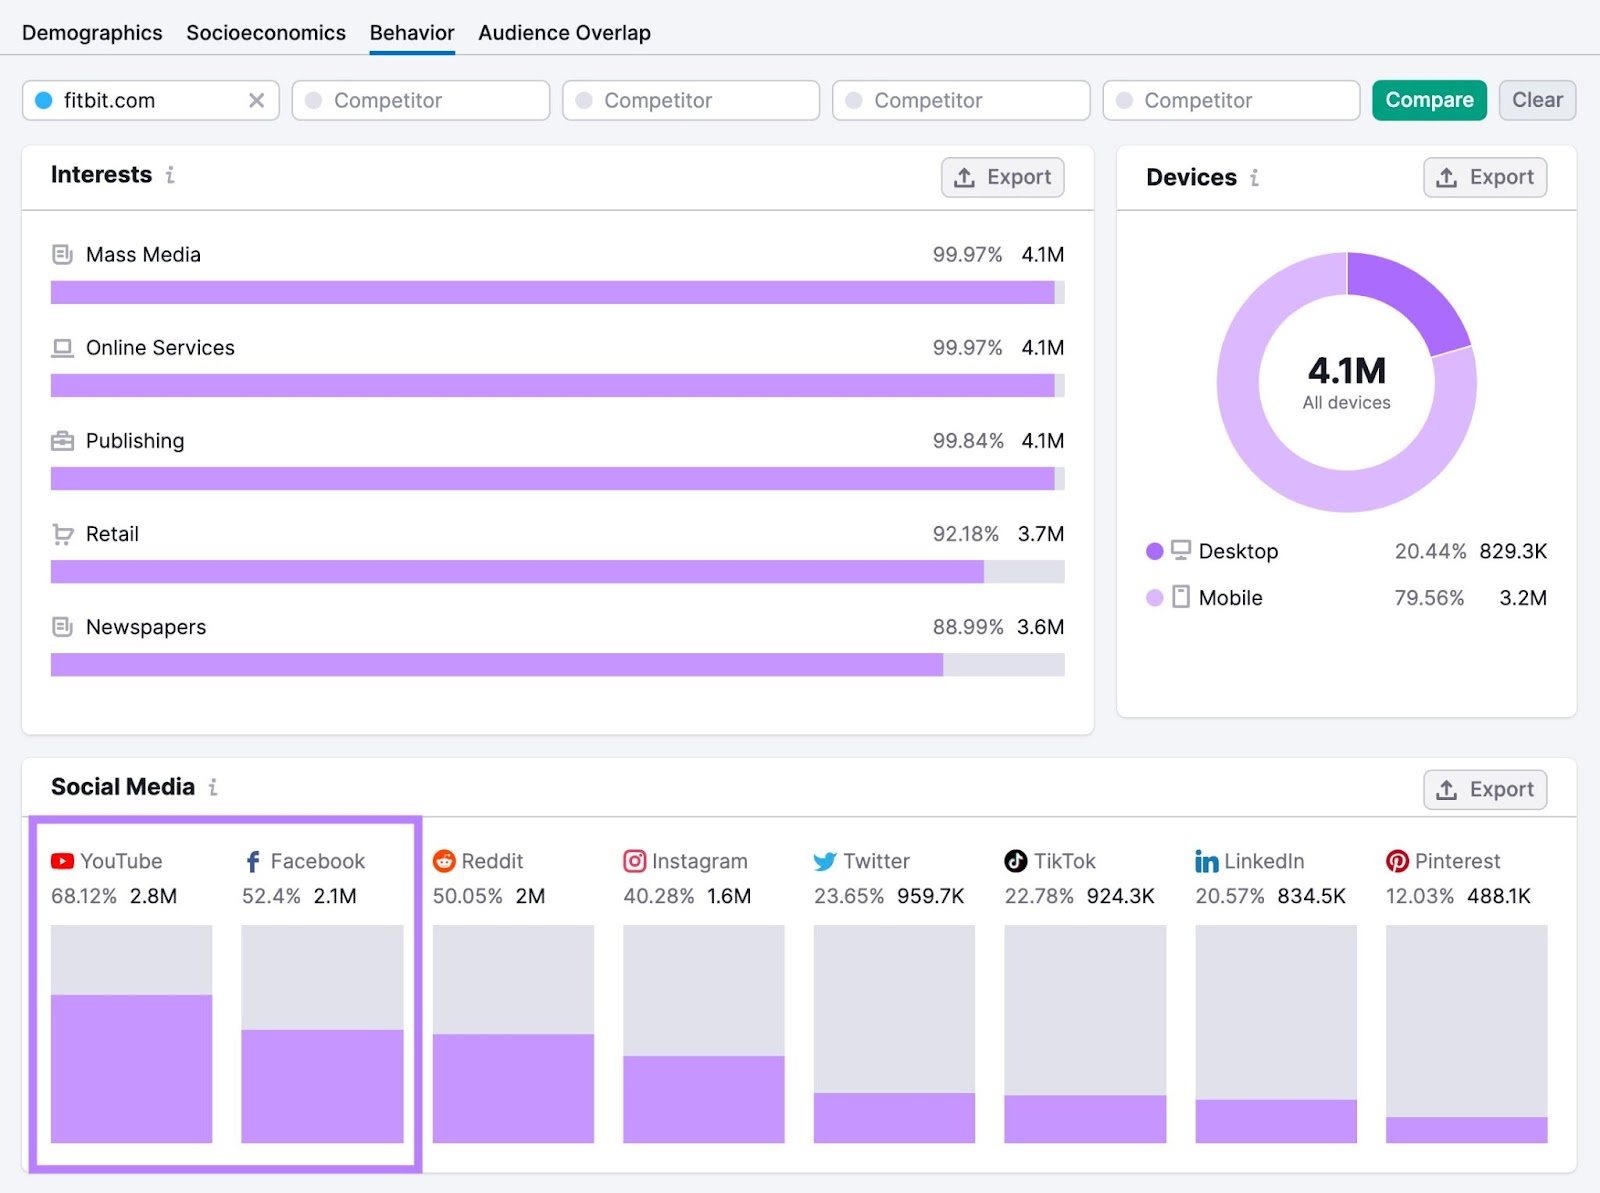Select the Behavior tab
Viewport: 1600px width, 1193px height.
(412, 33)
